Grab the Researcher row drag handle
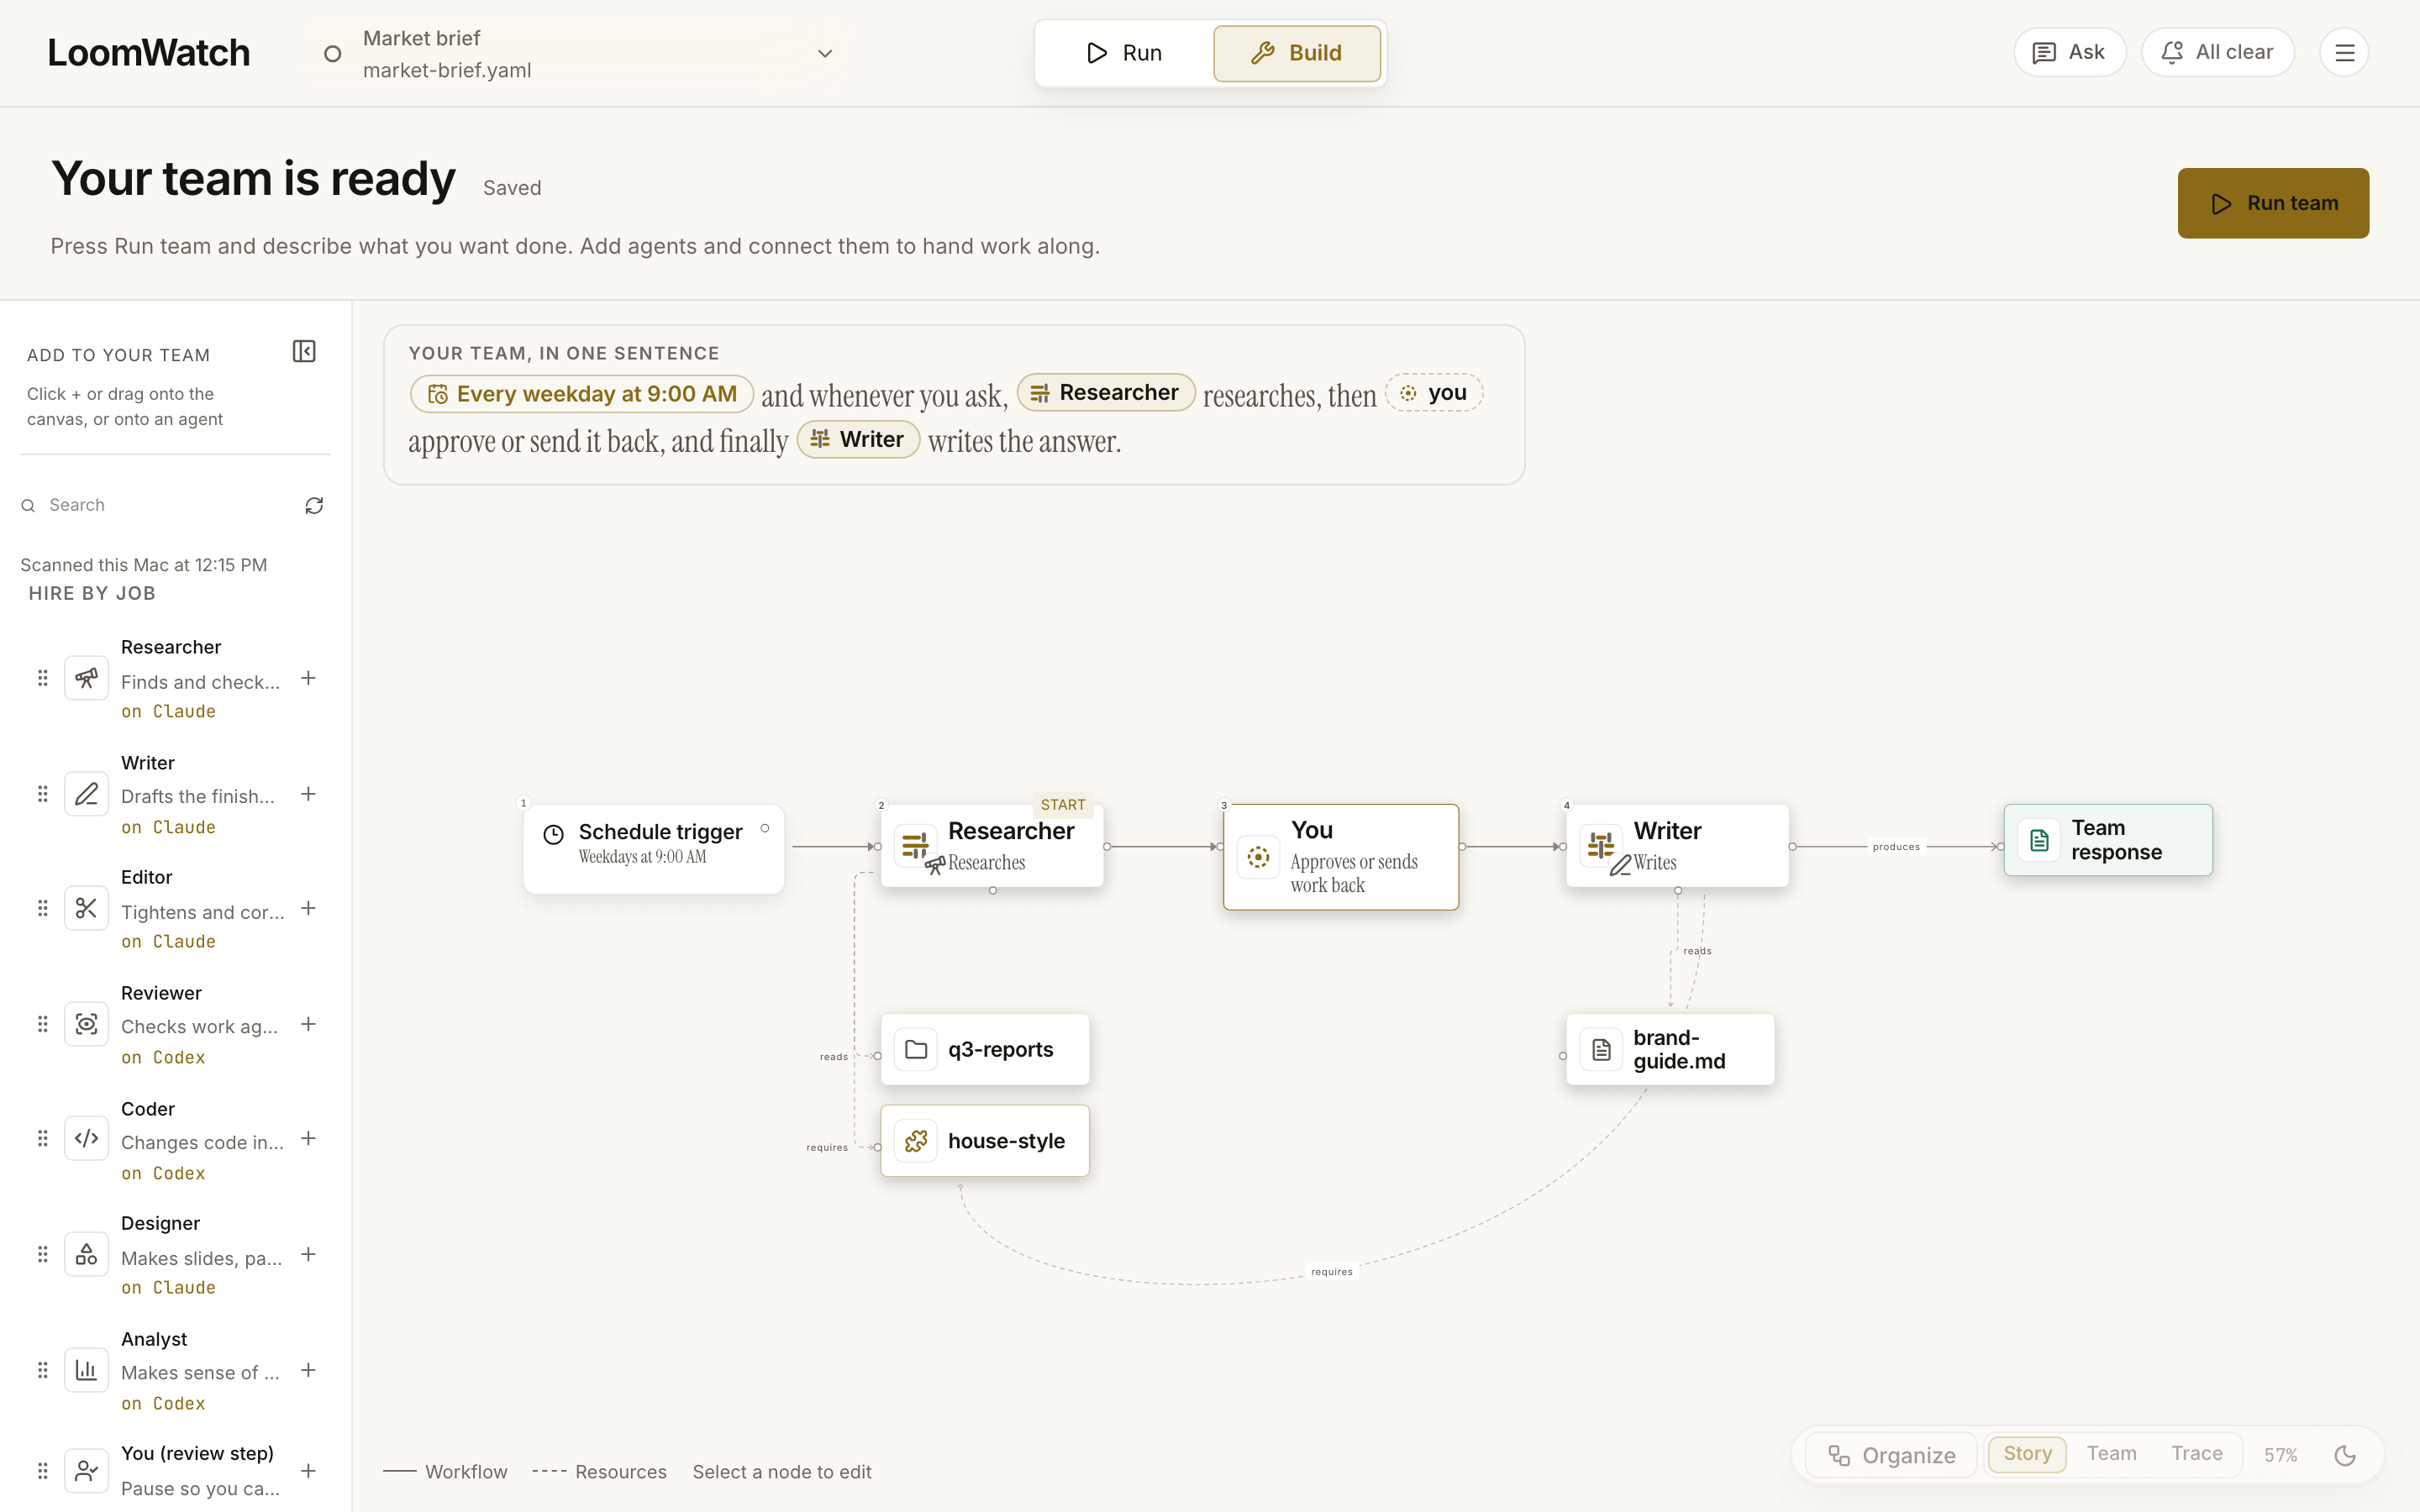 click(x=42, y=678)
